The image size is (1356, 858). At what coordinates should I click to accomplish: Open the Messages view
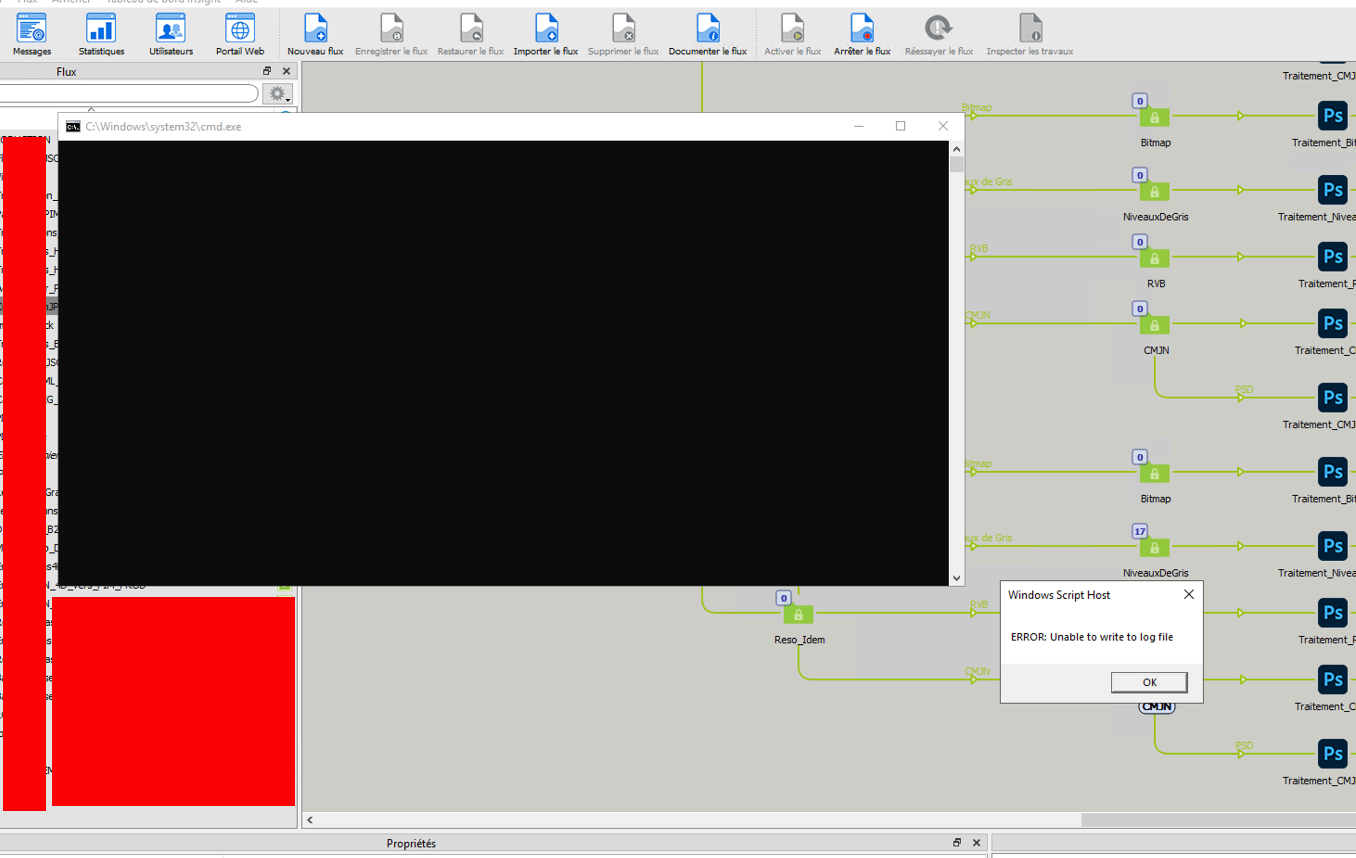32,35
